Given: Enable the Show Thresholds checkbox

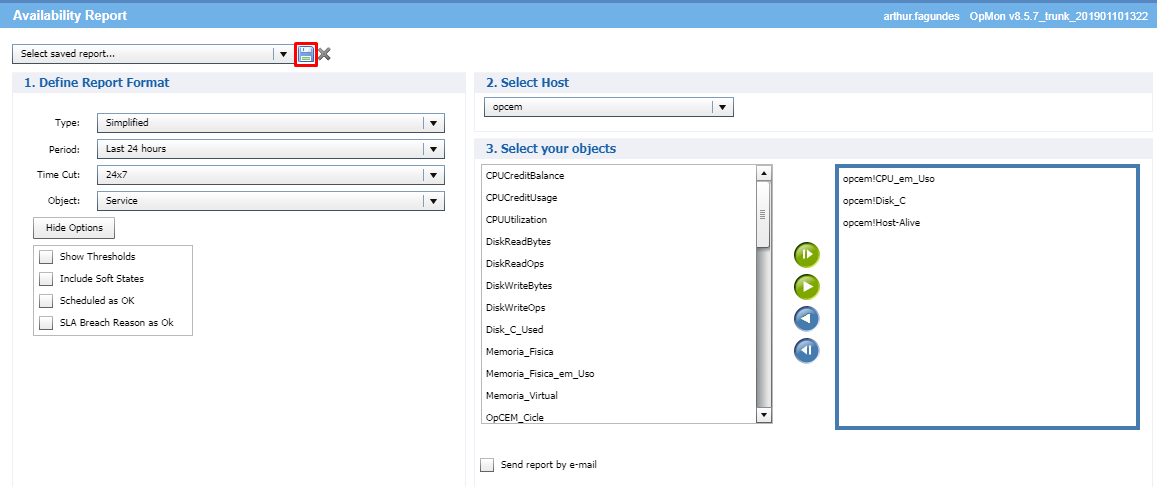Looking at the screenshot, I should point(45,257).
